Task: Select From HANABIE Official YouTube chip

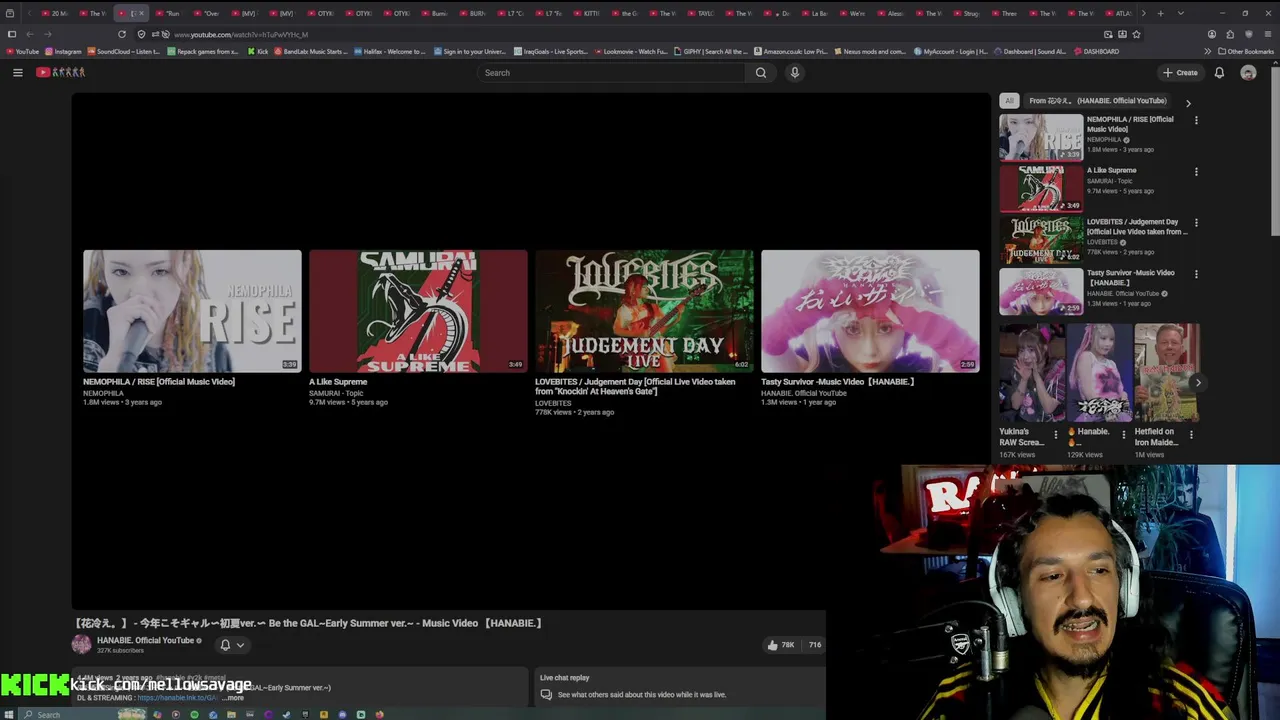Action: (1097, 100)
